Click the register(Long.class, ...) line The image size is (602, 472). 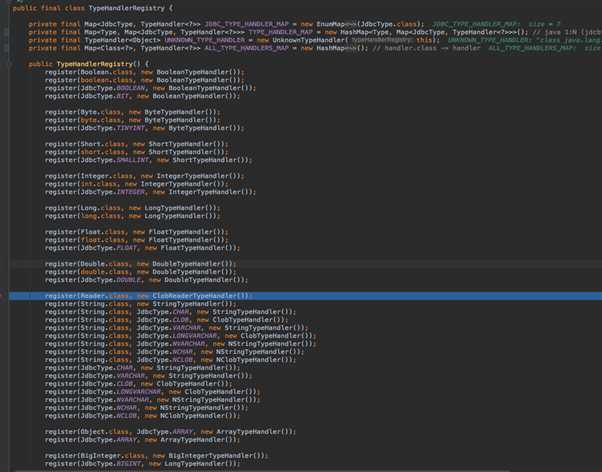132,208
